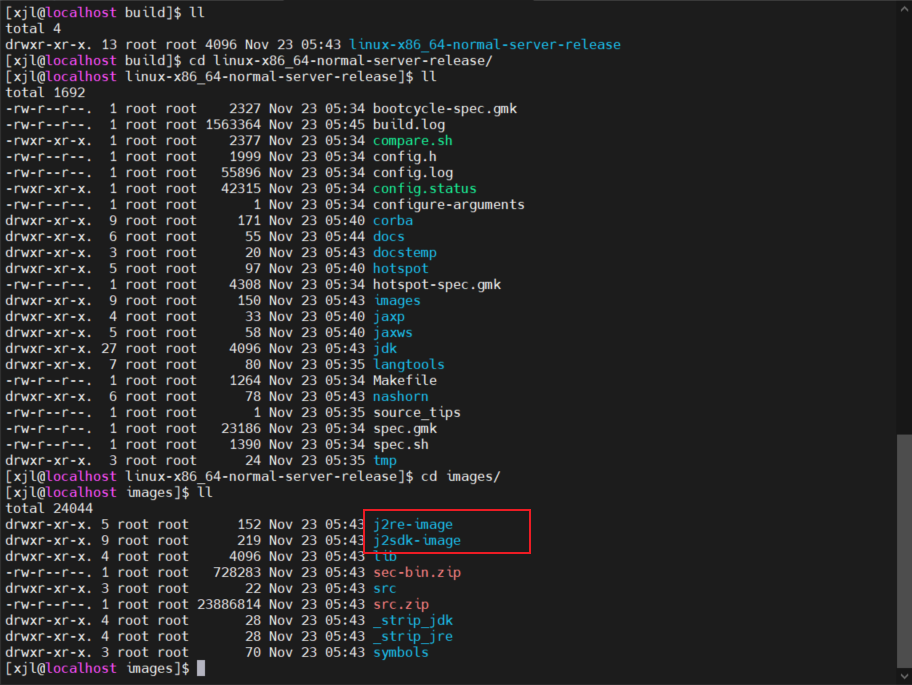Click the scrollbar down arrow
Screen dimensions: 912x685
pos(904,676)
